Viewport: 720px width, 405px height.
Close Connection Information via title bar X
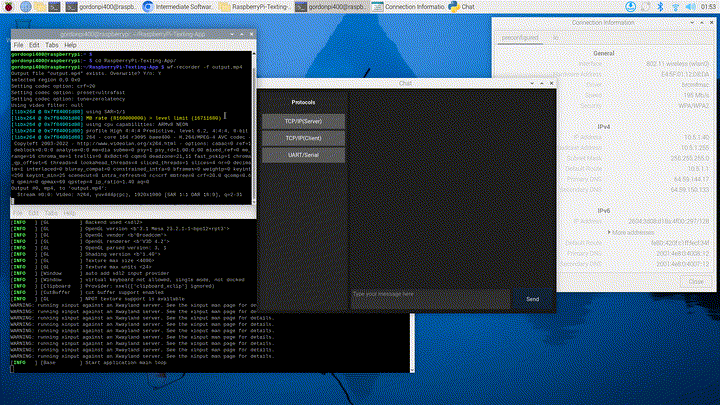[711, 22]
